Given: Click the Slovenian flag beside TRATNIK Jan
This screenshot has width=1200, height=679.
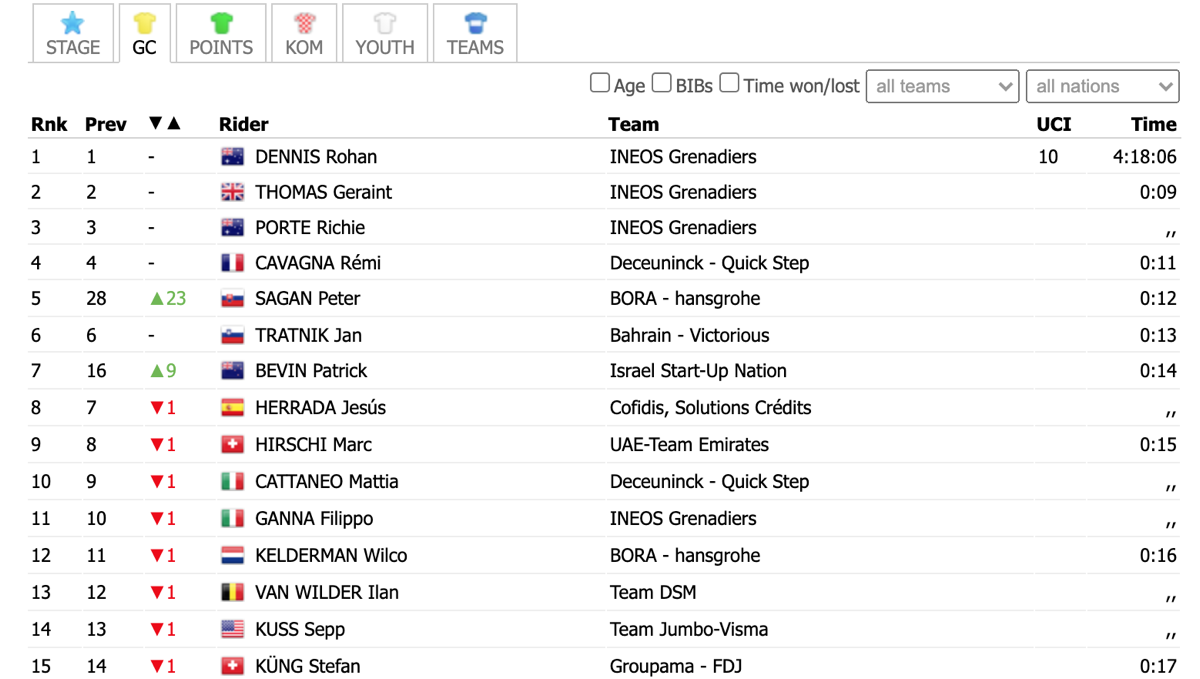Looking at the screenshot, I should click(x=232, y=336).
